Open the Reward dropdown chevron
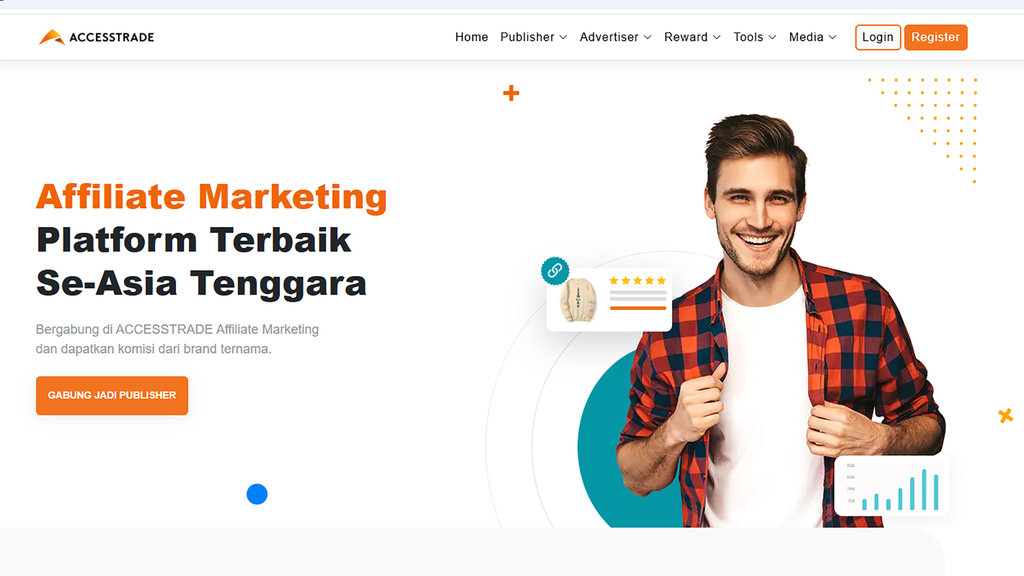Screen dimensions: 1024x576 716,37
